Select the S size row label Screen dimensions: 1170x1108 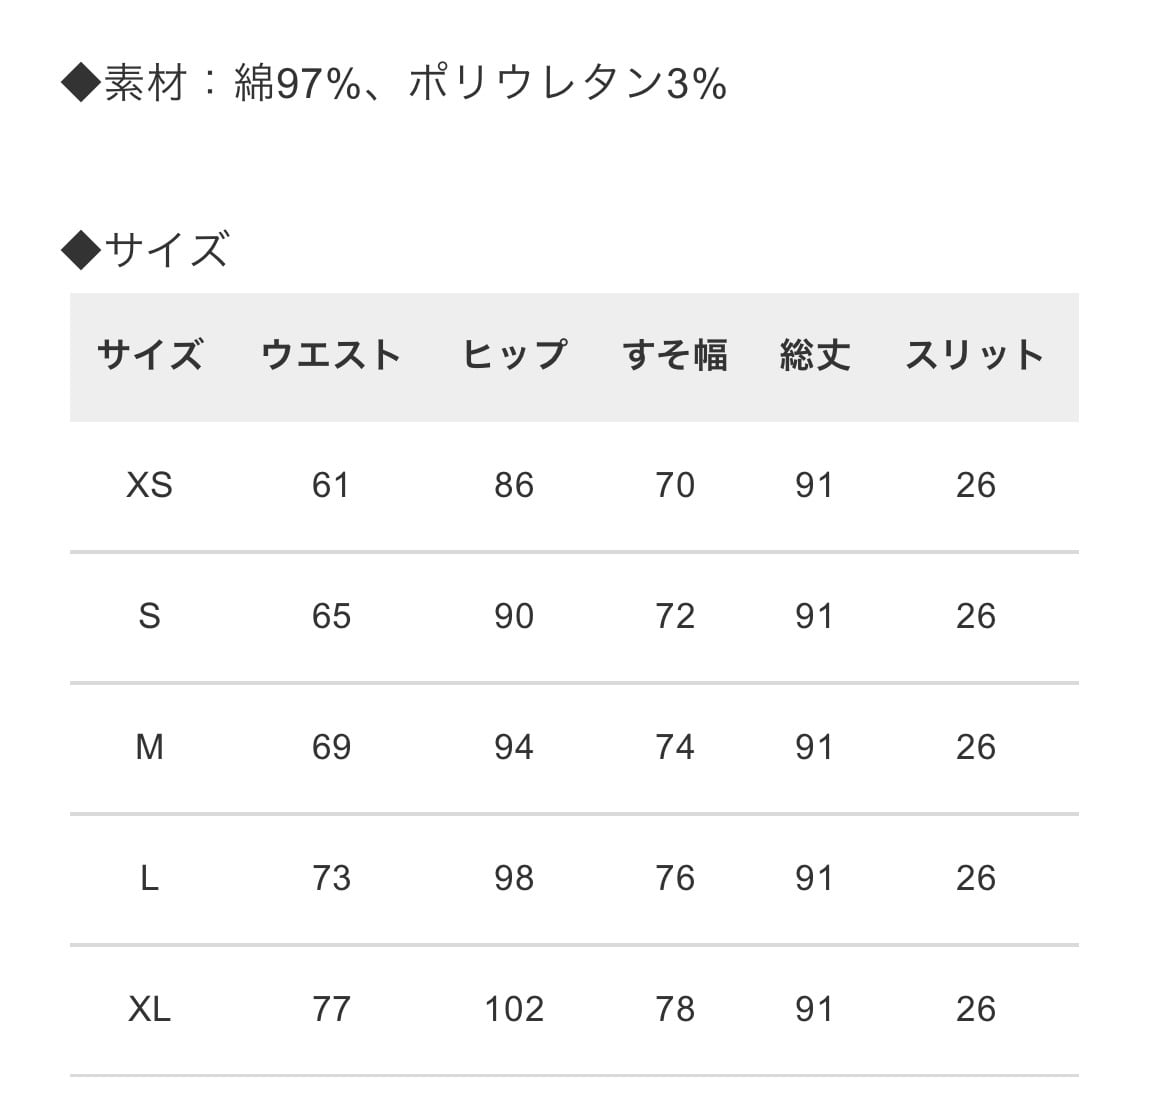149,616
